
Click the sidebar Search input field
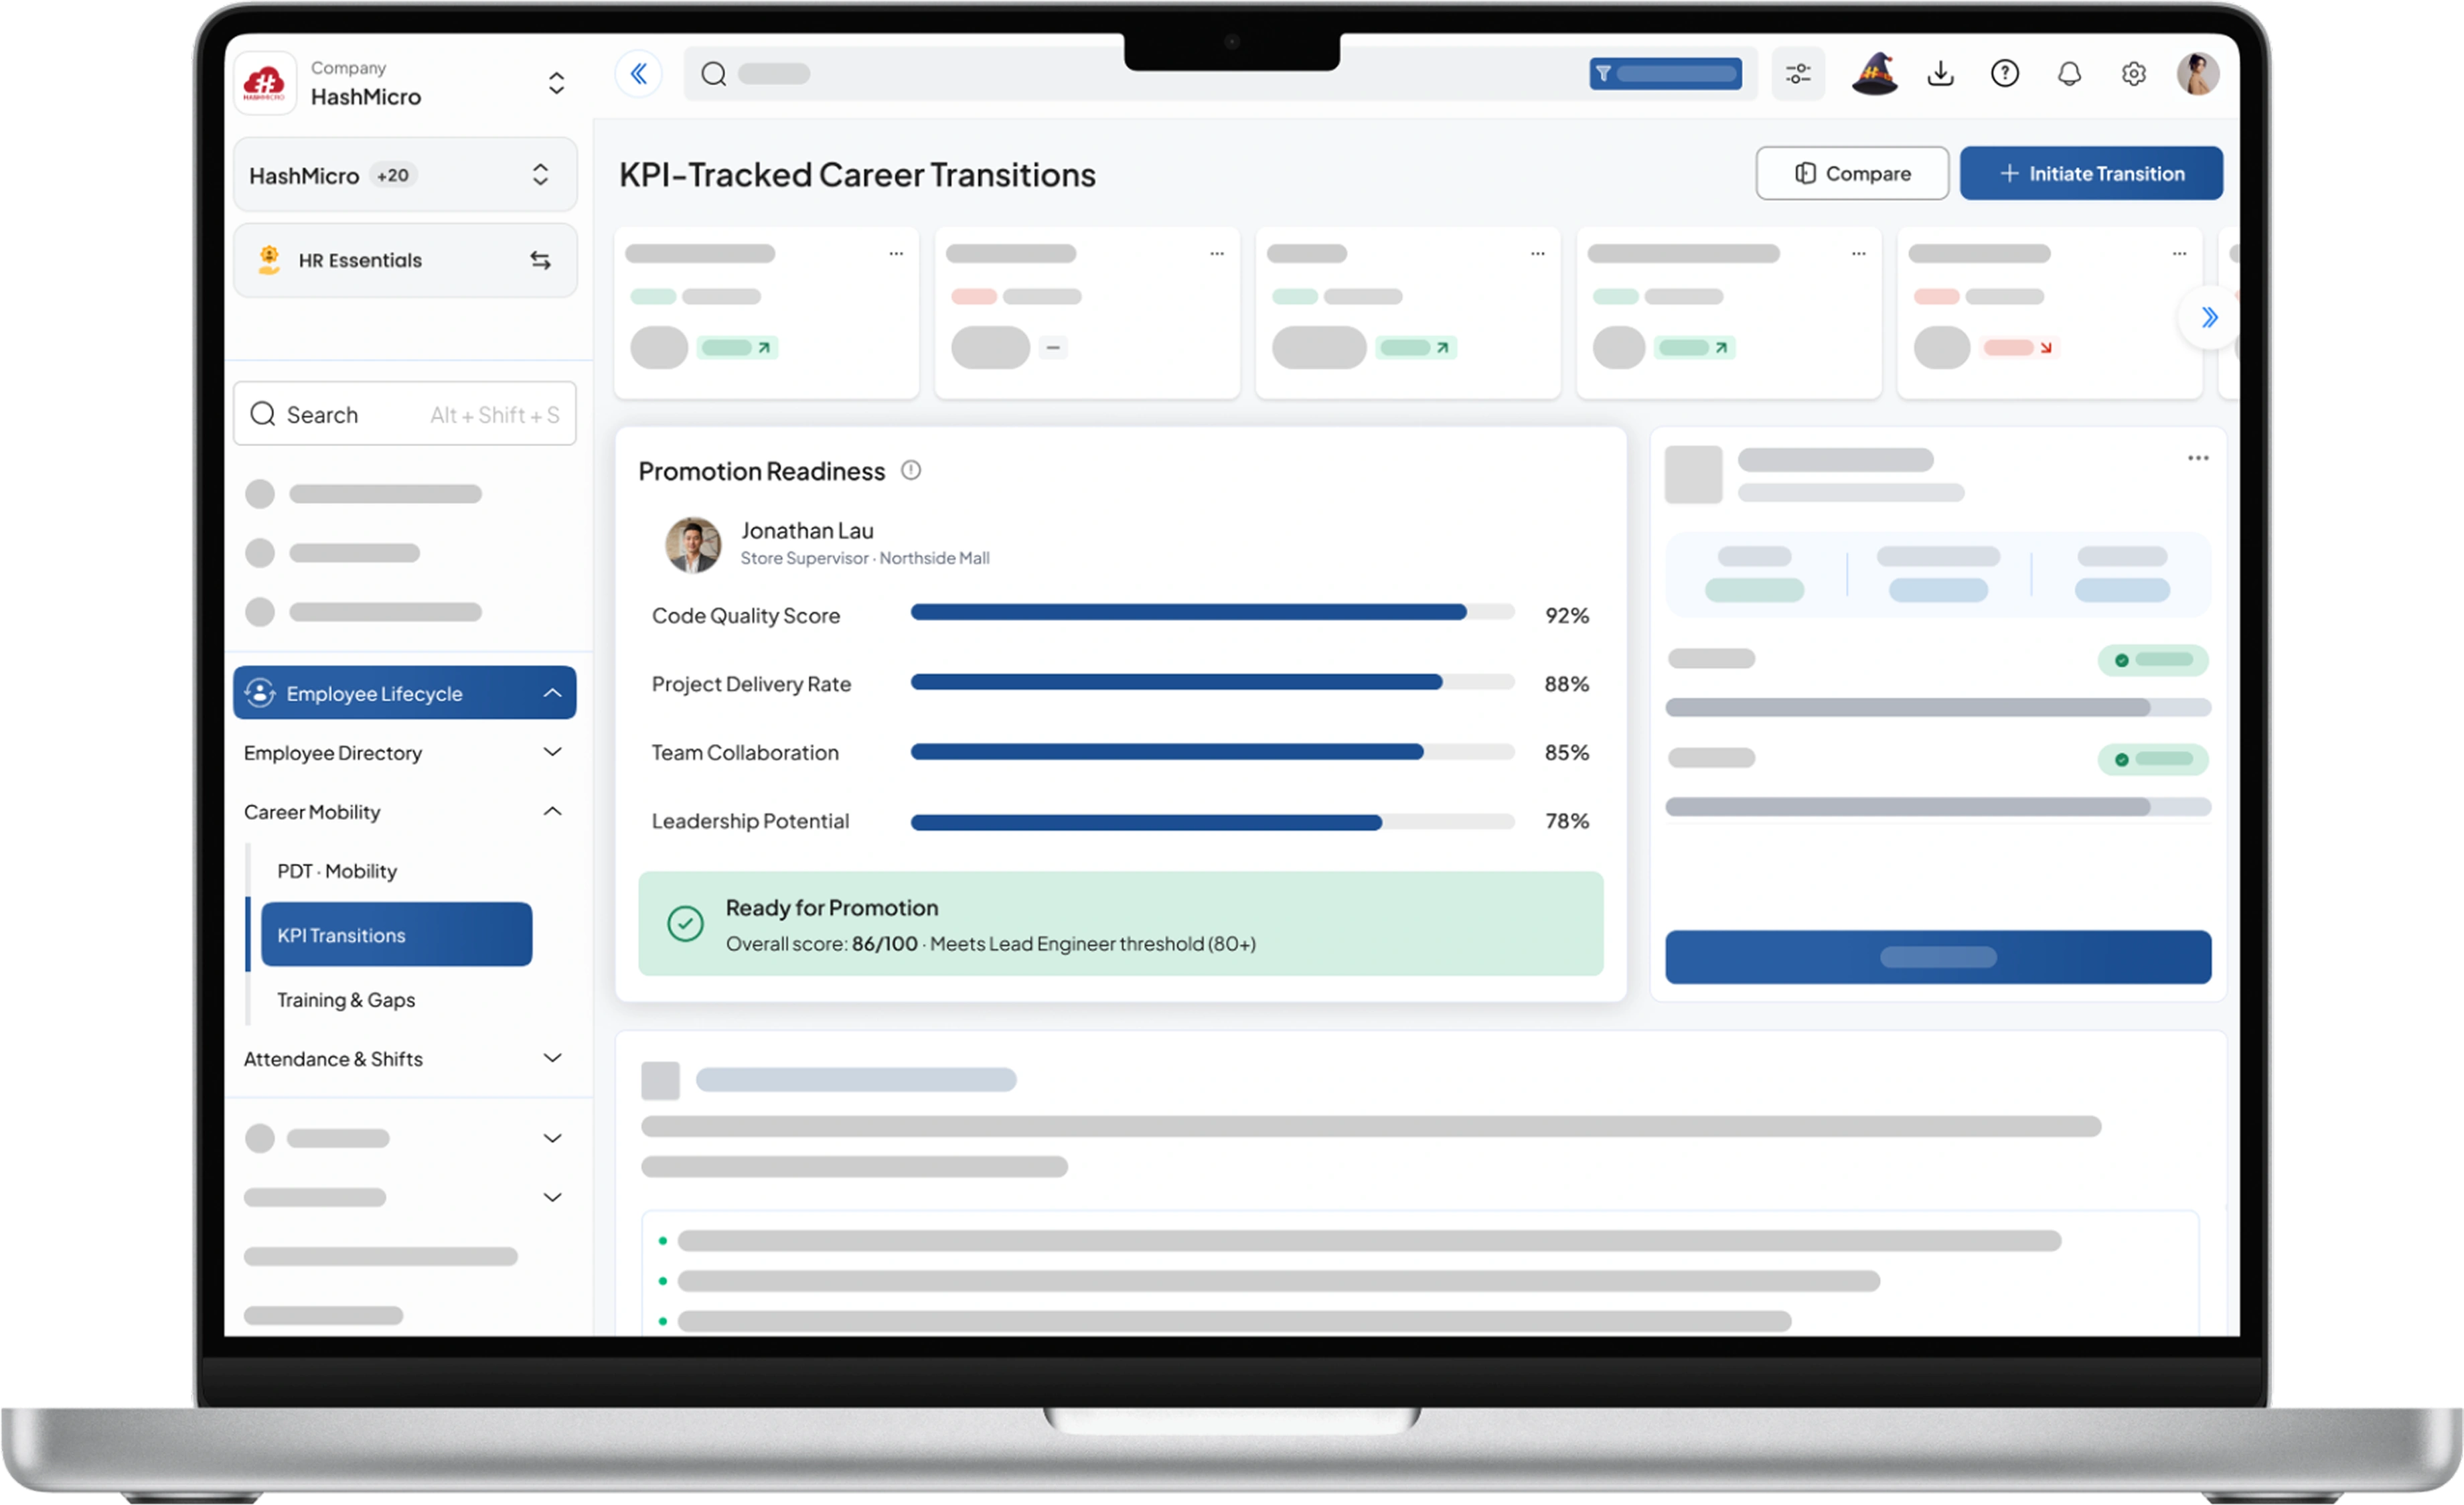[x=405, y=413]
